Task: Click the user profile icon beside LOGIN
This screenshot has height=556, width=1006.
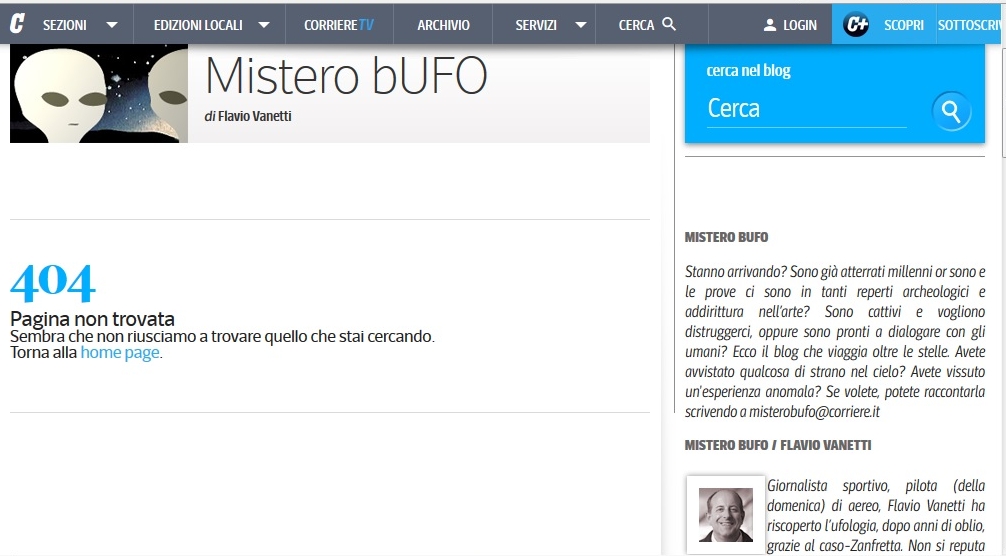Action: (769, 25)
